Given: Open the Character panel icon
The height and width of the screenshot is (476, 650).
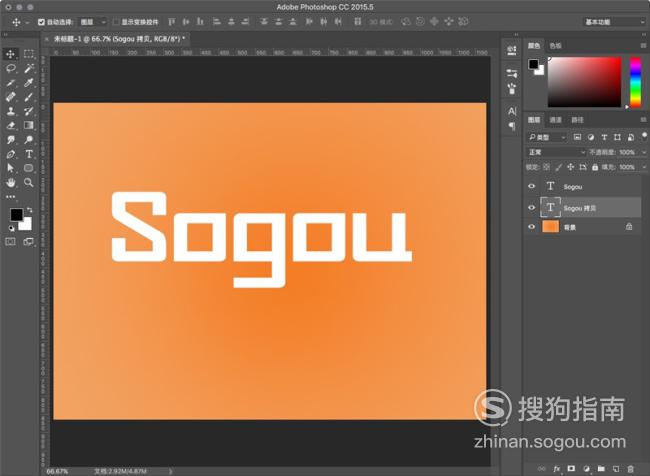Looking at the screenshot, I should [x=512, y=111].
